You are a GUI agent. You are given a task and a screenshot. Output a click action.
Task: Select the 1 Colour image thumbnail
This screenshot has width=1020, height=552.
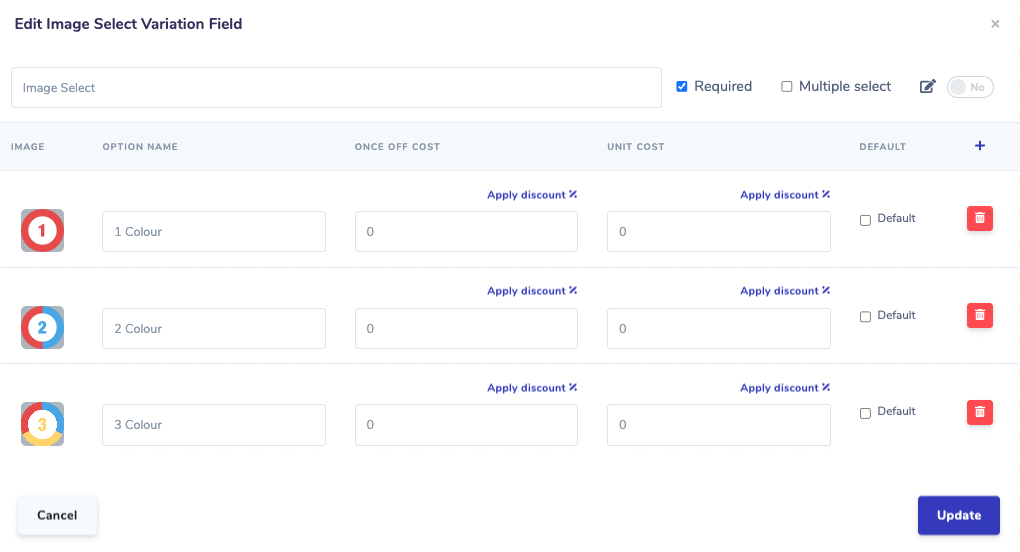click(42, 231)
